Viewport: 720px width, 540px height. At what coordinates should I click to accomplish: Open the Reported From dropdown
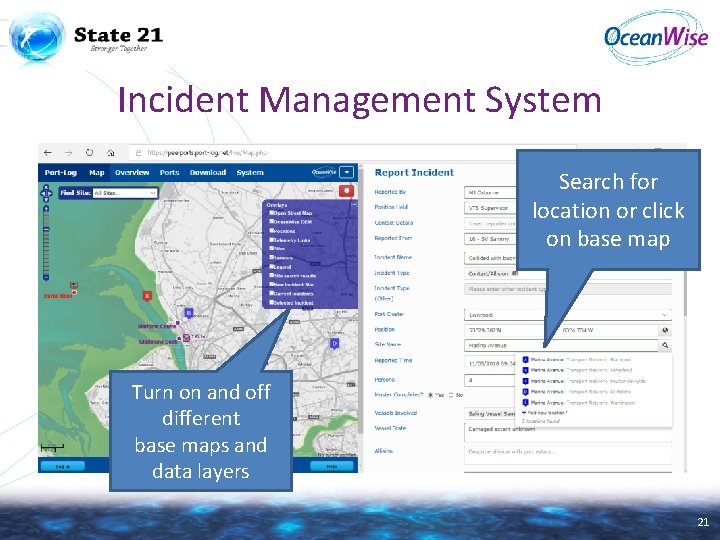(x=490, y=239)
